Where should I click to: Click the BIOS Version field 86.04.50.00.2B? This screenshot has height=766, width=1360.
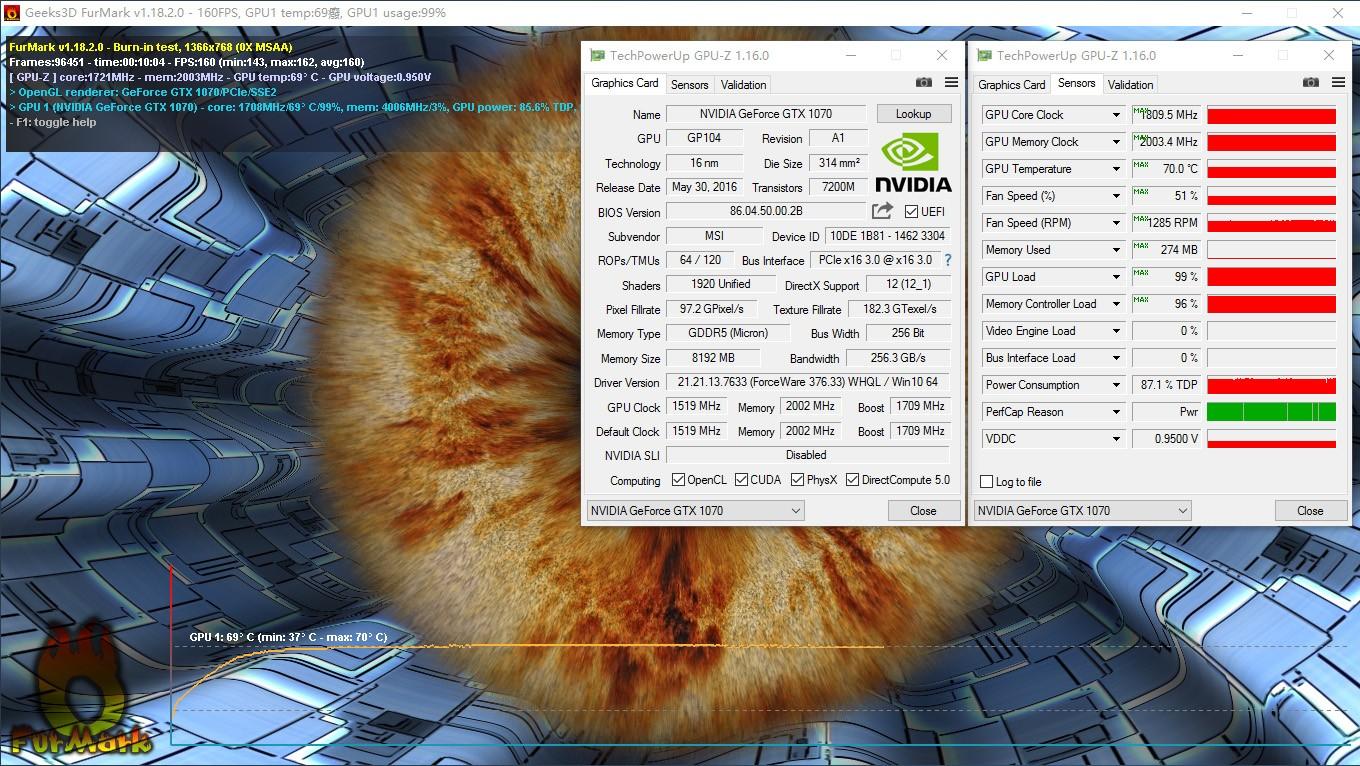pos(766,212)
